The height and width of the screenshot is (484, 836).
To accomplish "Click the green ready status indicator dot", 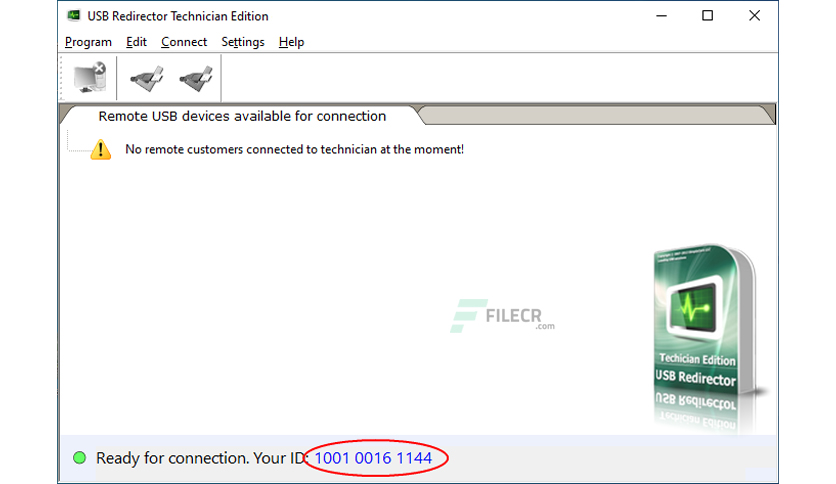I will [x=79, y=457].
